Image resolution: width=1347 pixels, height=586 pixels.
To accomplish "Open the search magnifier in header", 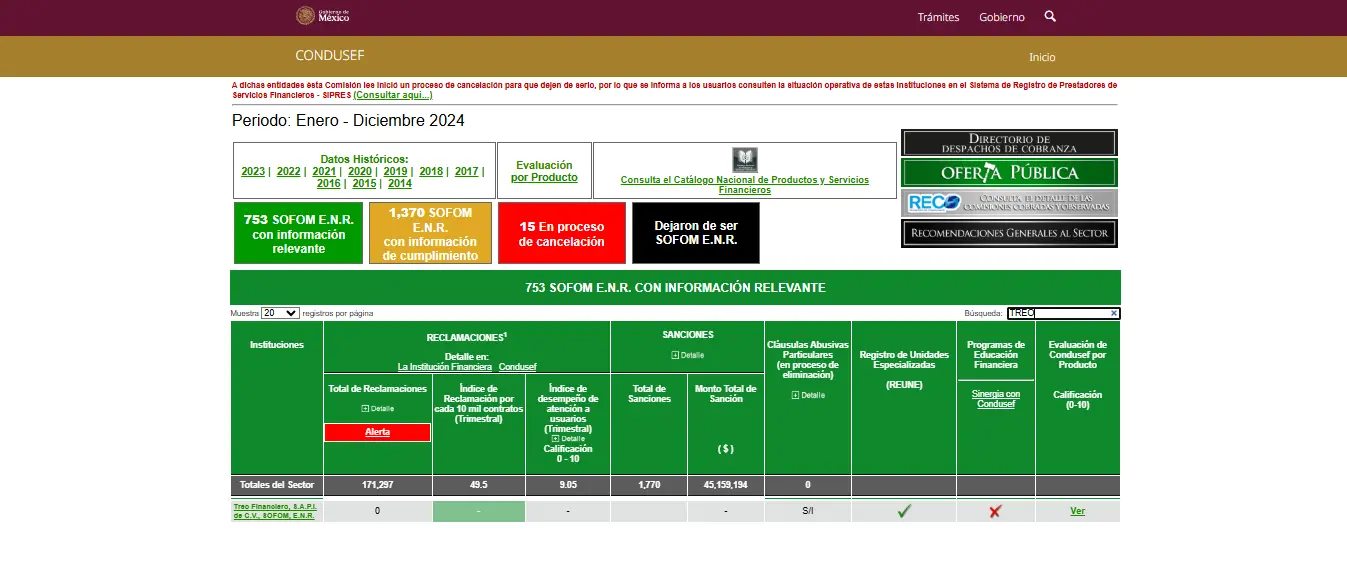I will tap(1050, 16).
